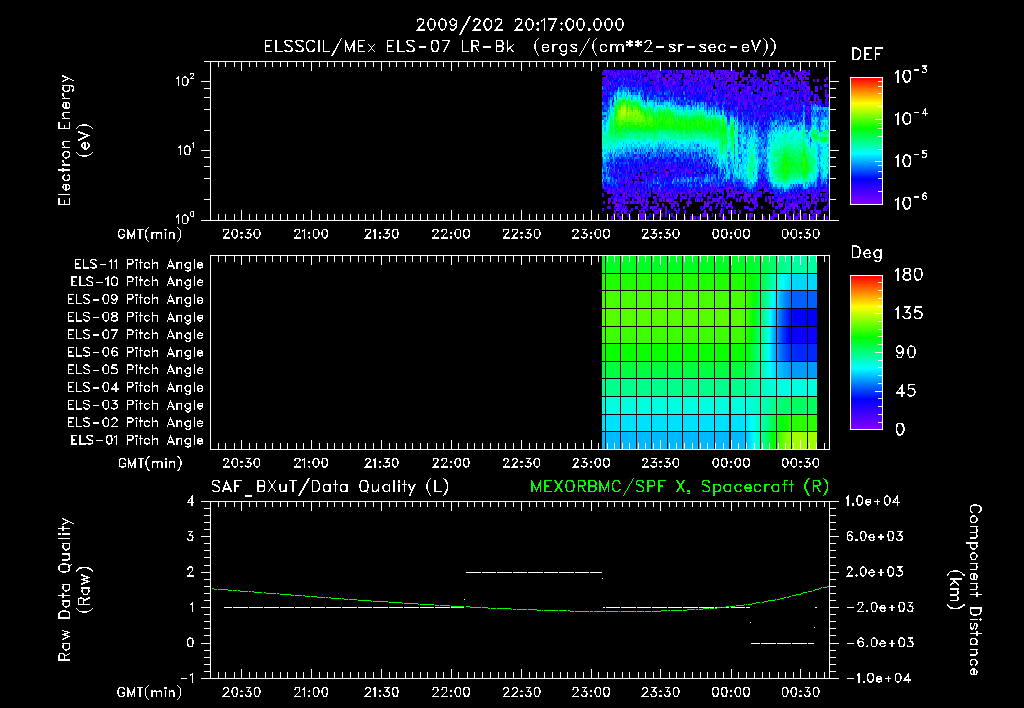Image resolution: width=1024 pixels, height=708 pixels.
Task: Click the -1 tick on data quality axis
Action: click(x=187, y=678)
